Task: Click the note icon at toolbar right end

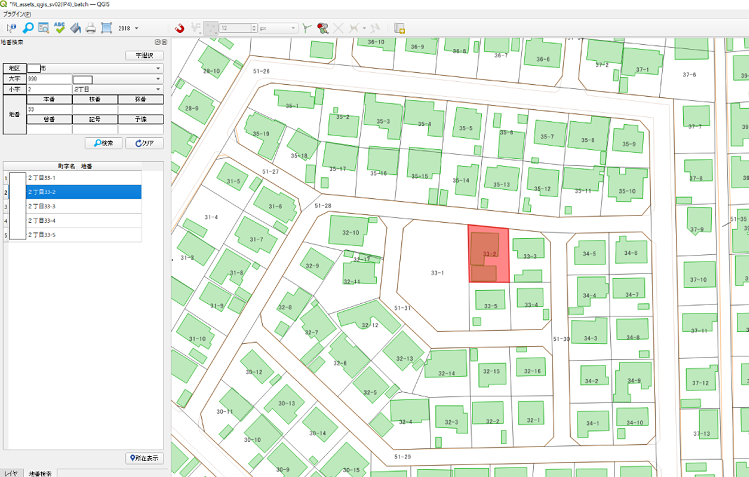Action: (x=399, y=28)
